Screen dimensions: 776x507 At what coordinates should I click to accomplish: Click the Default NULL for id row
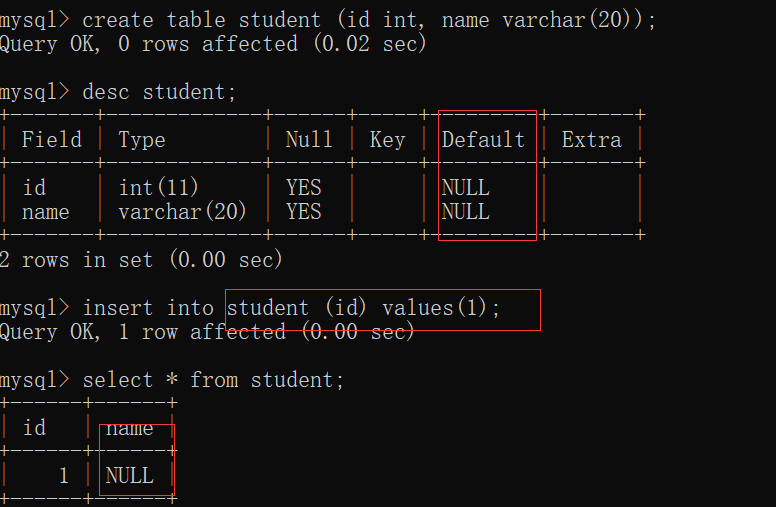pyautogui.click(x=465, y=188)
